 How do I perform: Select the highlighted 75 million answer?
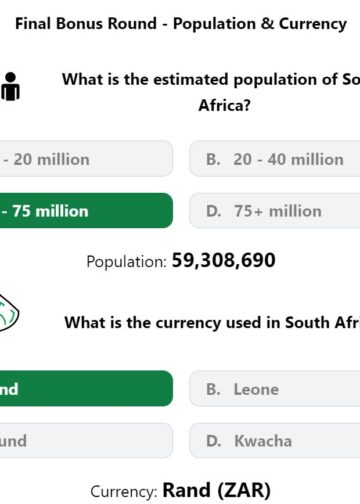click(86, 211)
